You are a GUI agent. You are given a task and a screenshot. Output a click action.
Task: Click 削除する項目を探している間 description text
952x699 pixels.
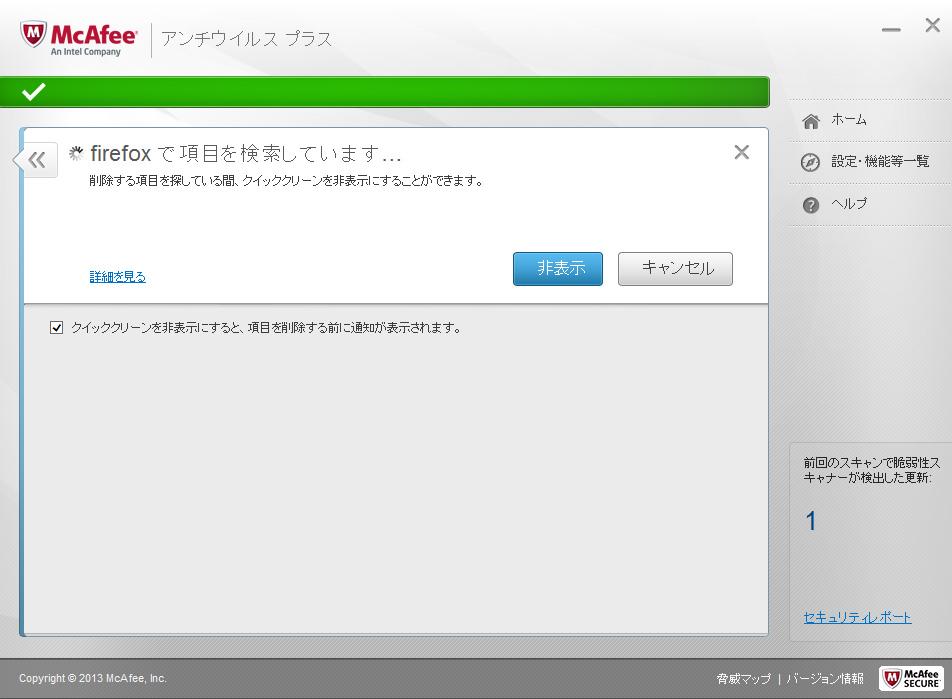(x=286, y=181)
